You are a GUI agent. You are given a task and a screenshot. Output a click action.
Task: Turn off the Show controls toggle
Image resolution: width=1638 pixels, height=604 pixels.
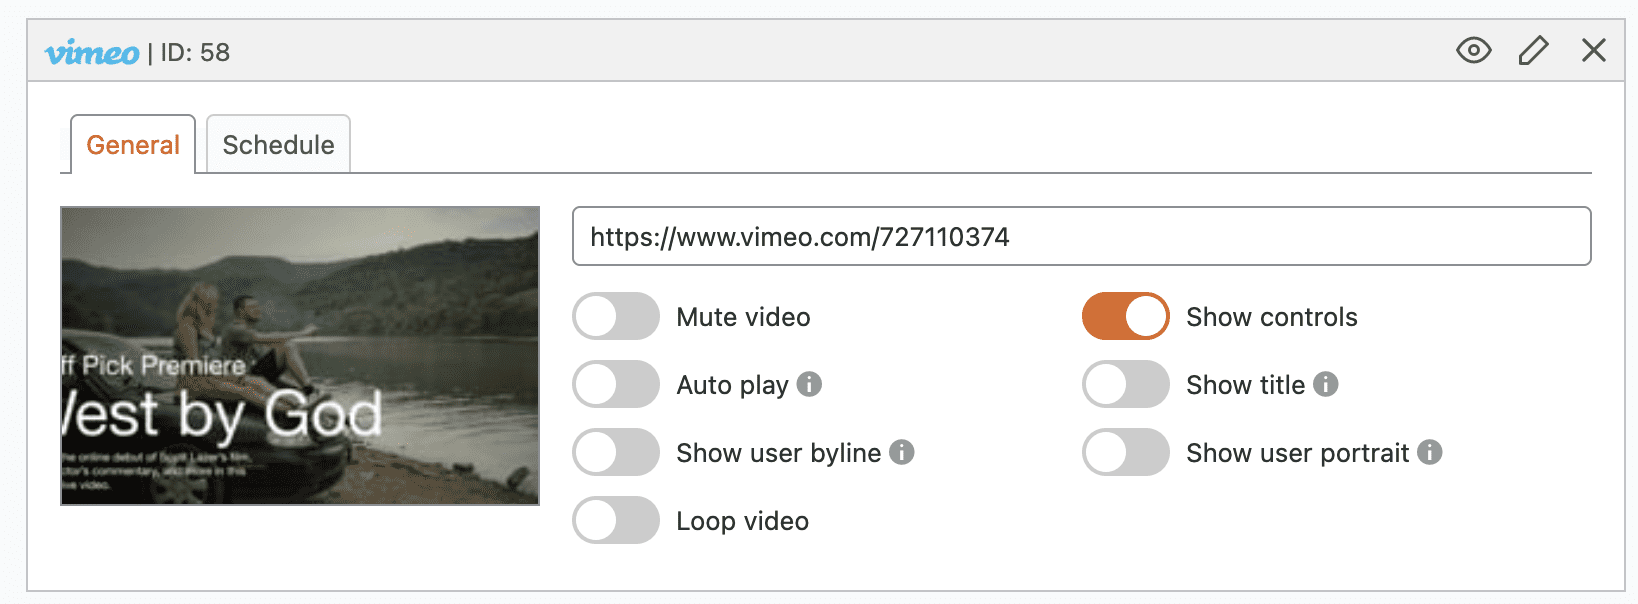[x=1126, y=317]
